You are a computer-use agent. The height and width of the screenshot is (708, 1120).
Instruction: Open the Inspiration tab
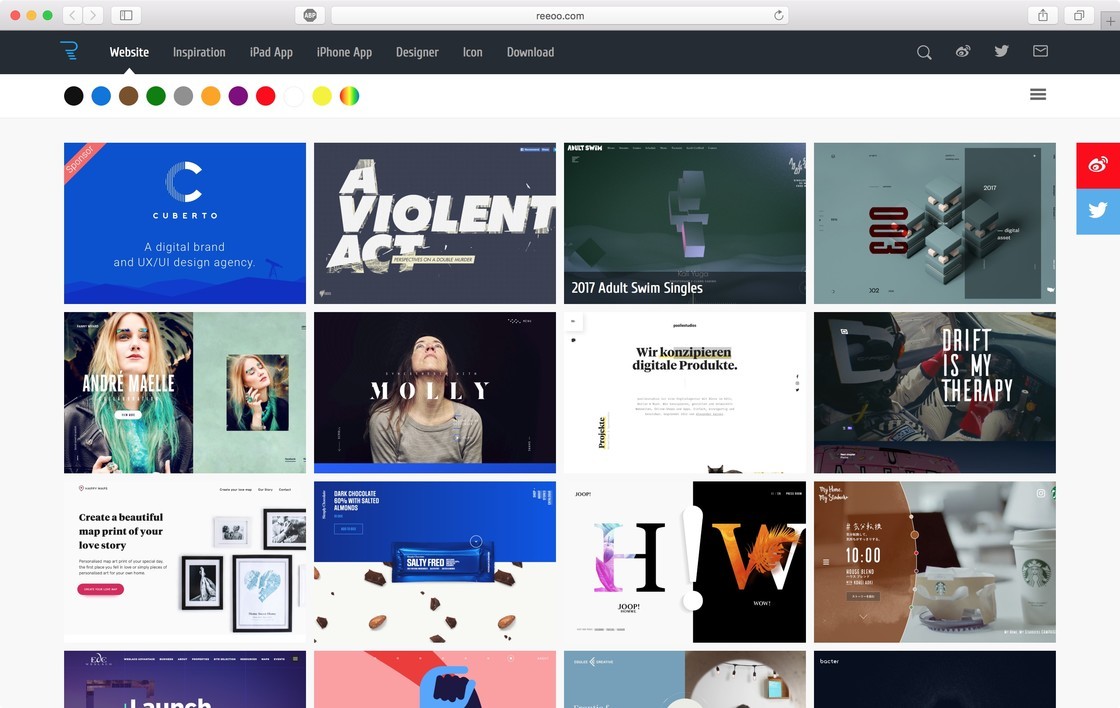pos(199,52)
